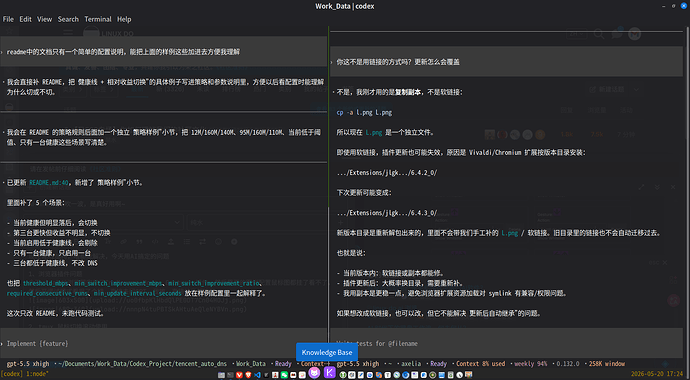The height and width of the screenshot is (380, 690).
Task: Open the File menu
Action: click(x=8, y=19)
